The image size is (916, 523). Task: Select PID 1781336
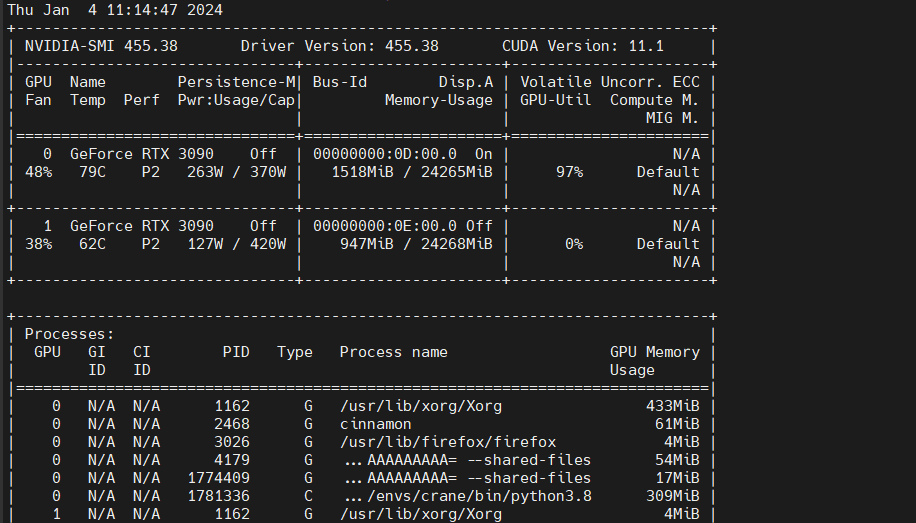[218, 496]
